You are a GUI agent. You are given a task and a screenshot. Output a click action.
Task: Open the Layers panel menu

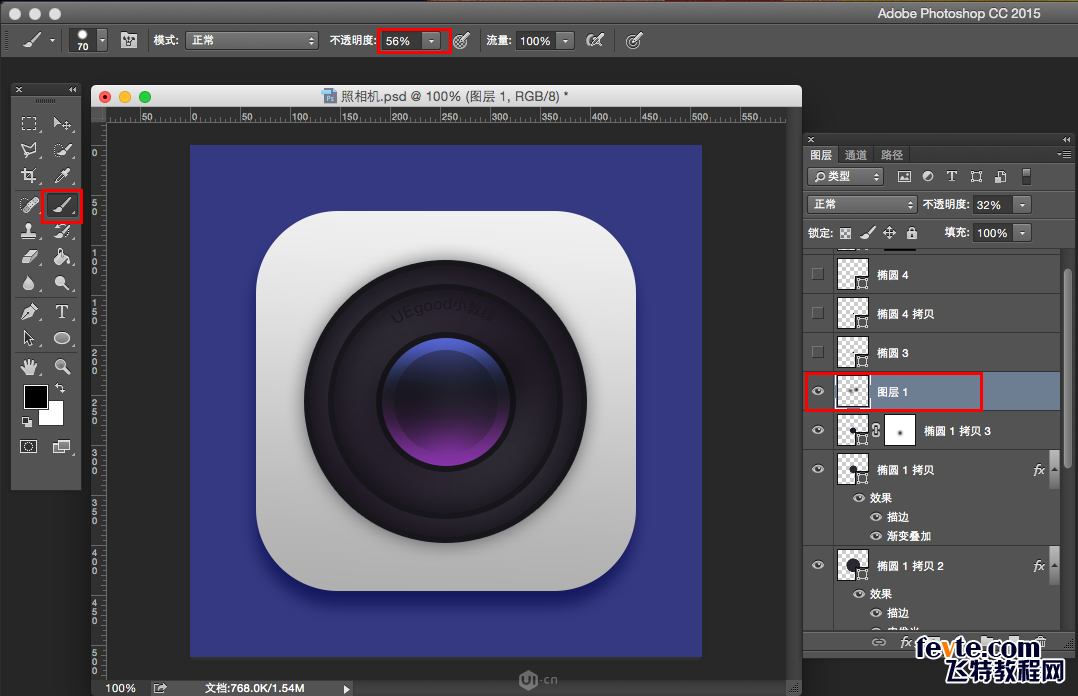[1064, 155]
